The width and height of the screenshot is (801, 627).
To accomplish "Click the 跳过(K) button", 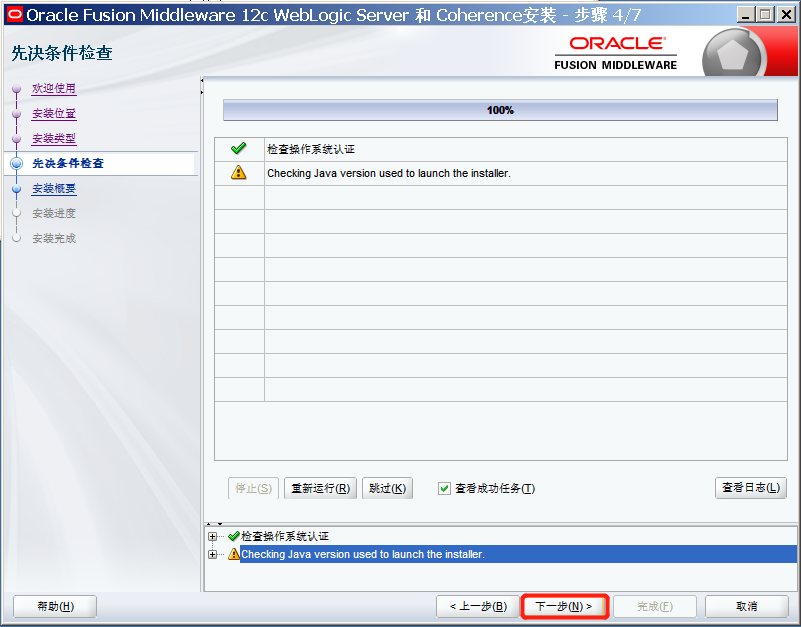I will coord(387,488).
